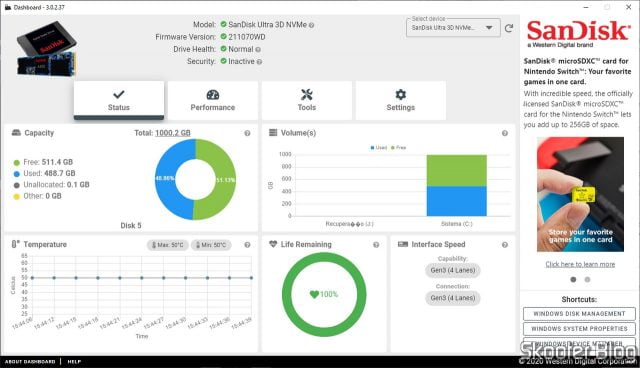Click the firmware version 211070WD text
The height and width of the screenshot is (368, 640).
pos(247,37)
